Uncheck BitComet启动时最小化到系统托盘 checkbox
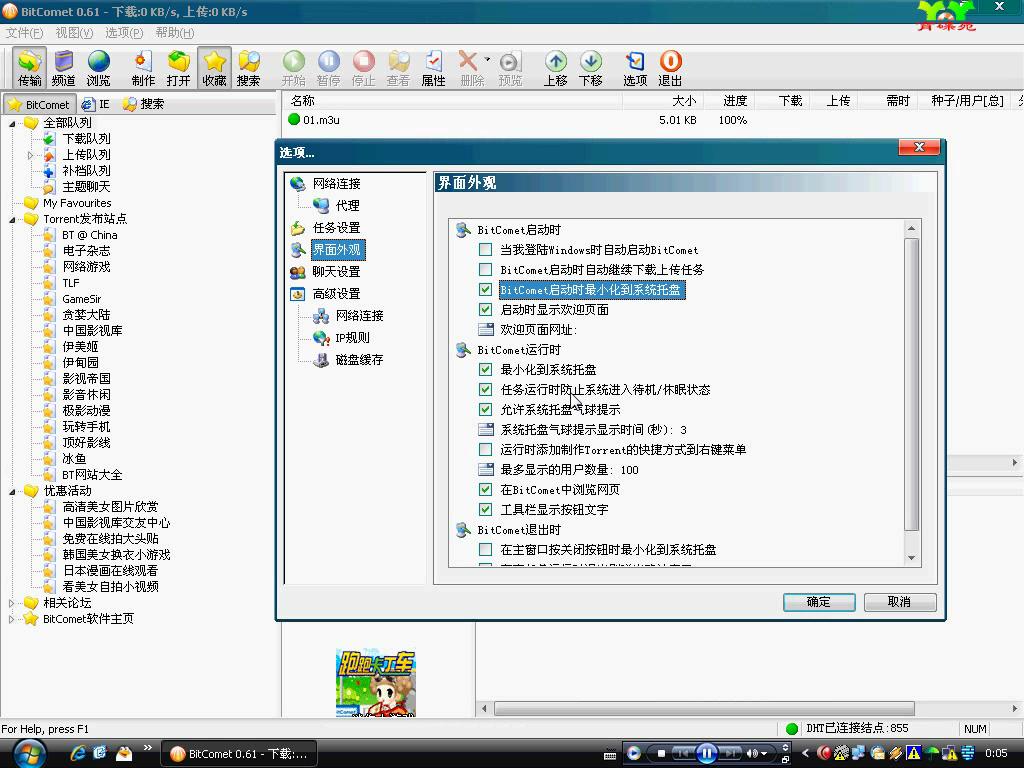The height and width of the screenshot is (768, 1024). (485, 289)
